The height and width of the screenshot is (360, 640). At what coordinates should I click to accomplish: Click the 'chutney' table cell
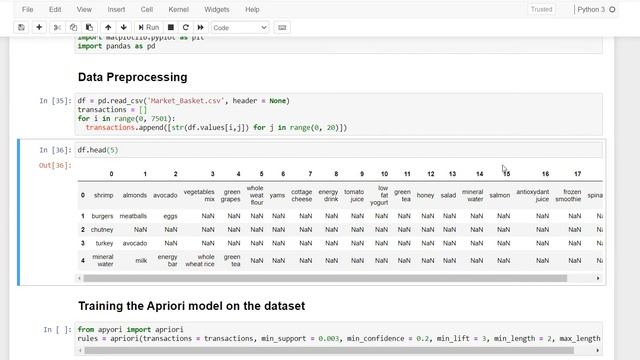102,229
